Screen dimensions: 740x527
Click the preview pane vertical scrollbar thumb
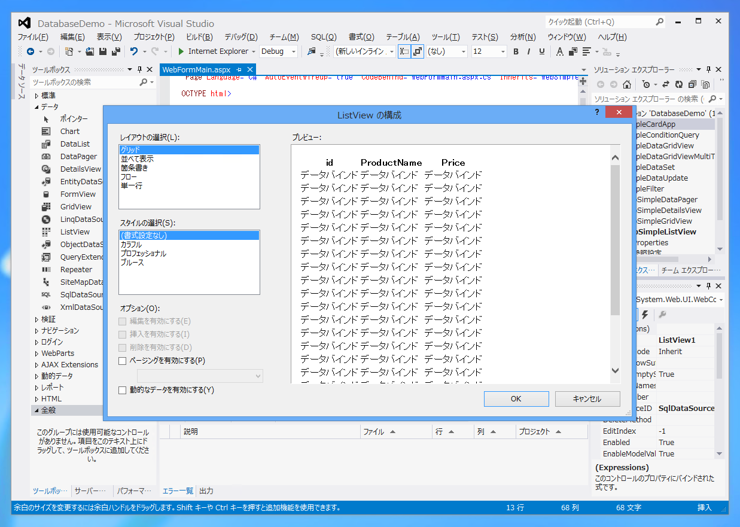click(615, 240)
